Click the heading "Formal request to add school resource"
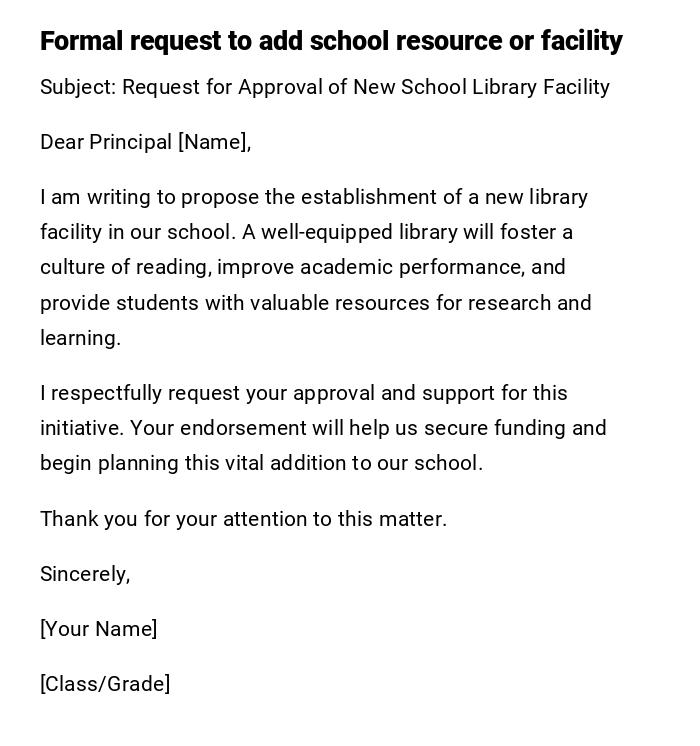The height and width of the screenshot is (746, 700). [x=330, y=41]
